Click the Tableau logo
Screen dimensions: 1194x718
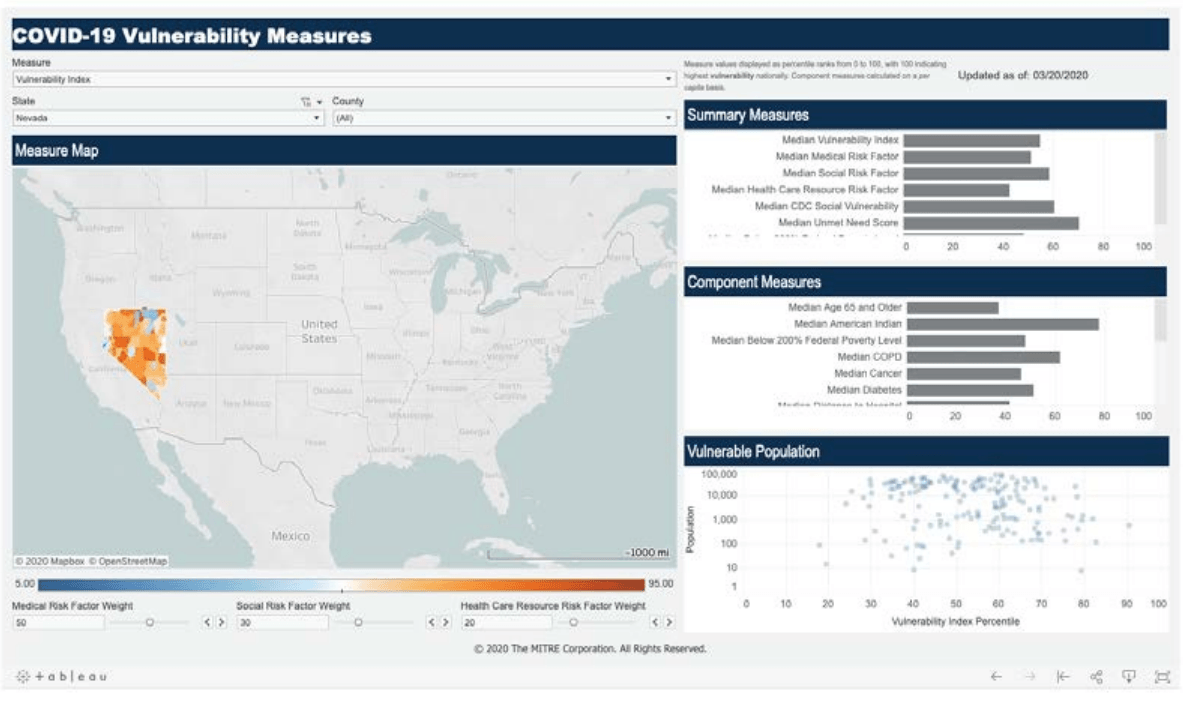click(61, 677)
